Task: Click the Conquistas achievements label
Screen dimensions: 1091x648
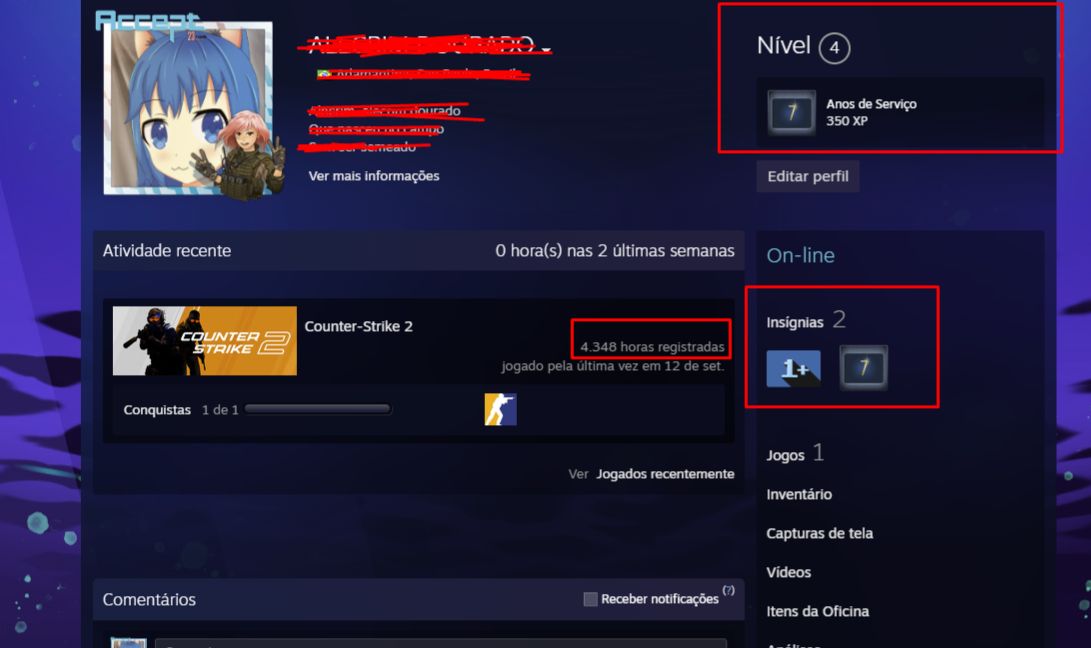Action: click(x=157, y=410)
